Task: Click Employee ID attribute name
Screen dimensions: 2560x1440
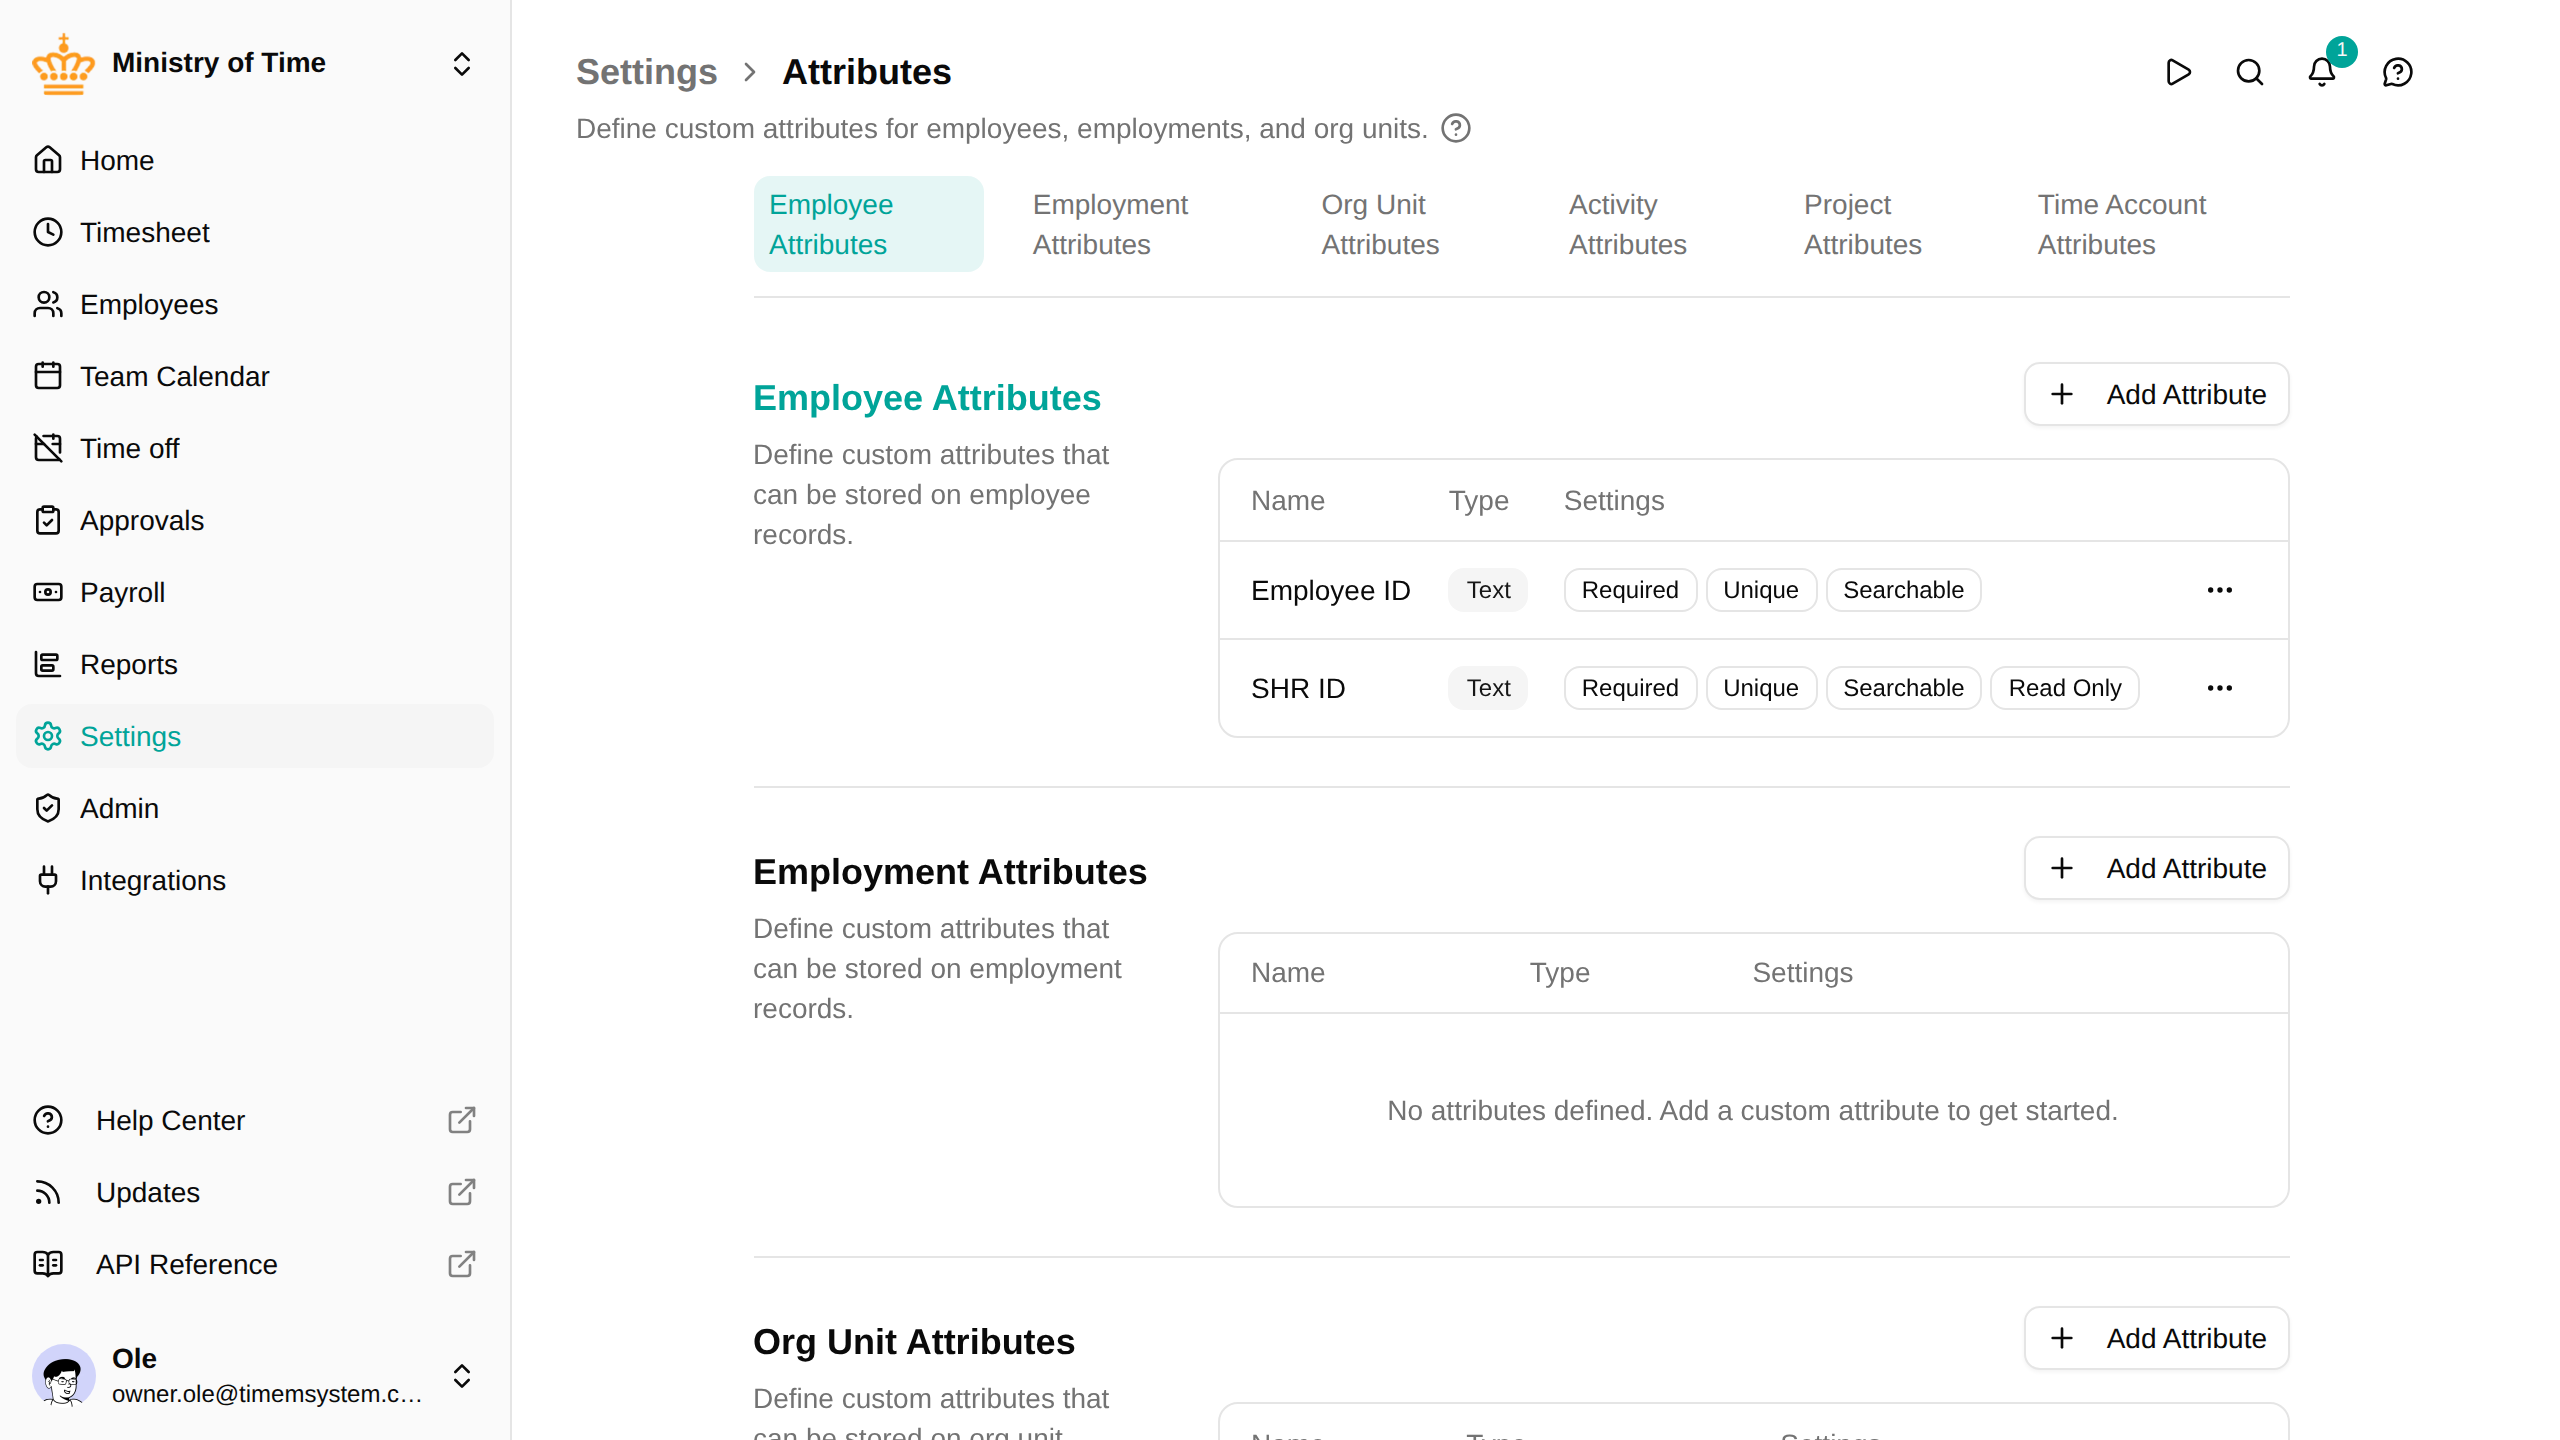Action: pyautogui.click(x=1330, y=590)
